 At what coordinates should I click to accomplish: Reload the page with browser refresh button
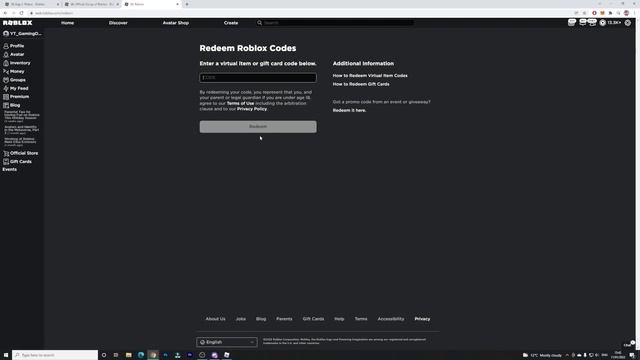[21, 13]
